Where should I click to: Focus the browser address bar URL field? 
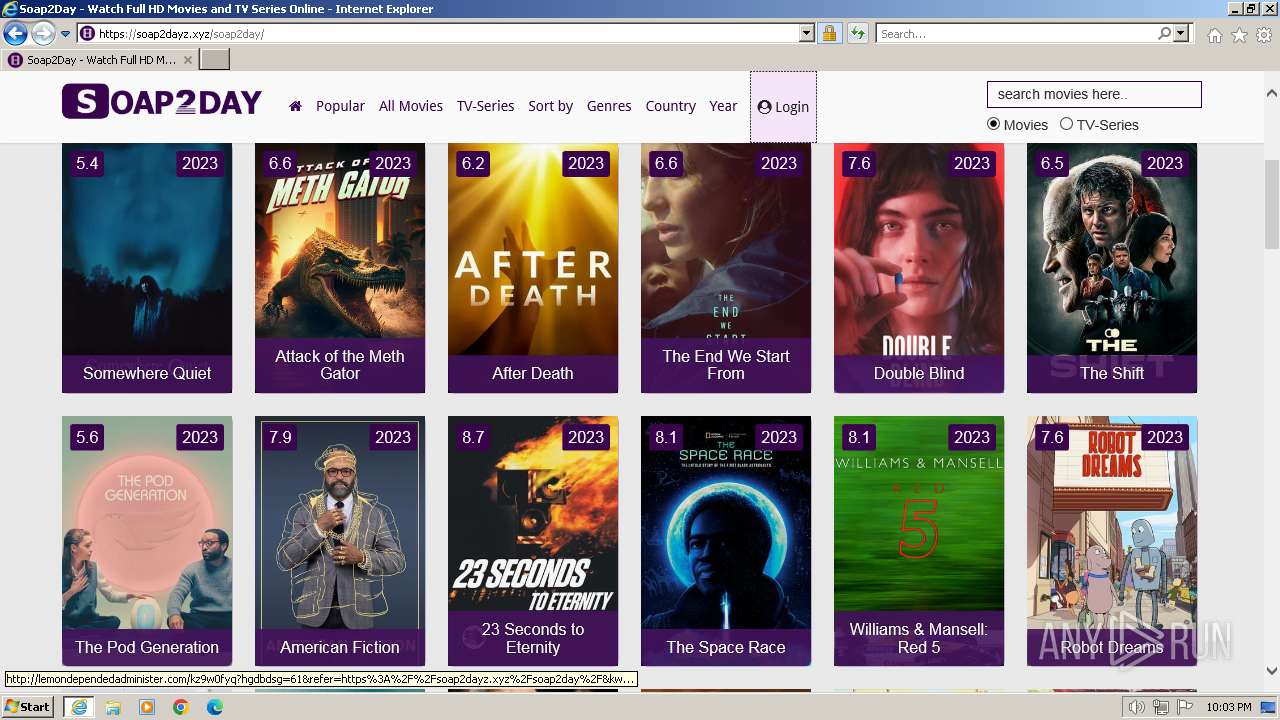[447, 34]
